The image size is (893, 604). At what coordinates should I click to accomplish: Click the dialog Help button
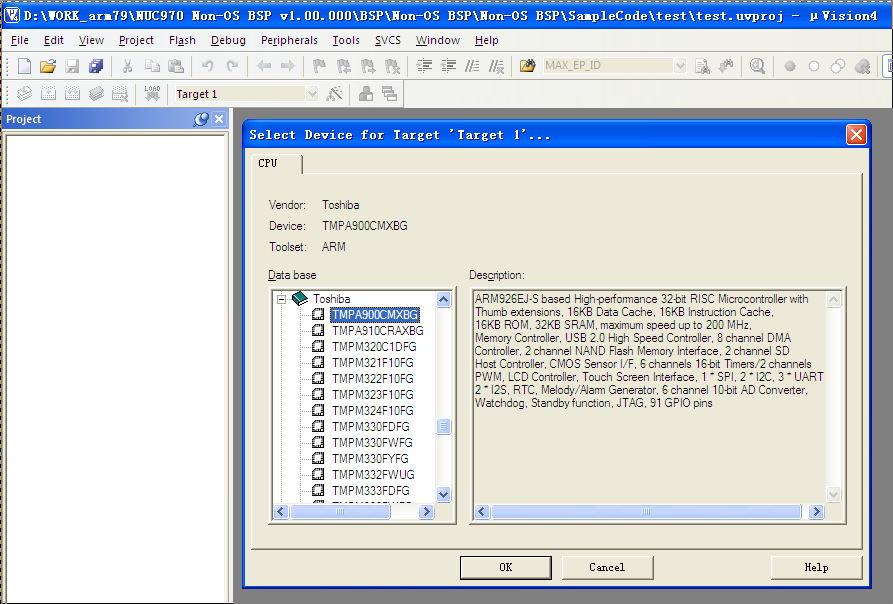click(816, 567)
